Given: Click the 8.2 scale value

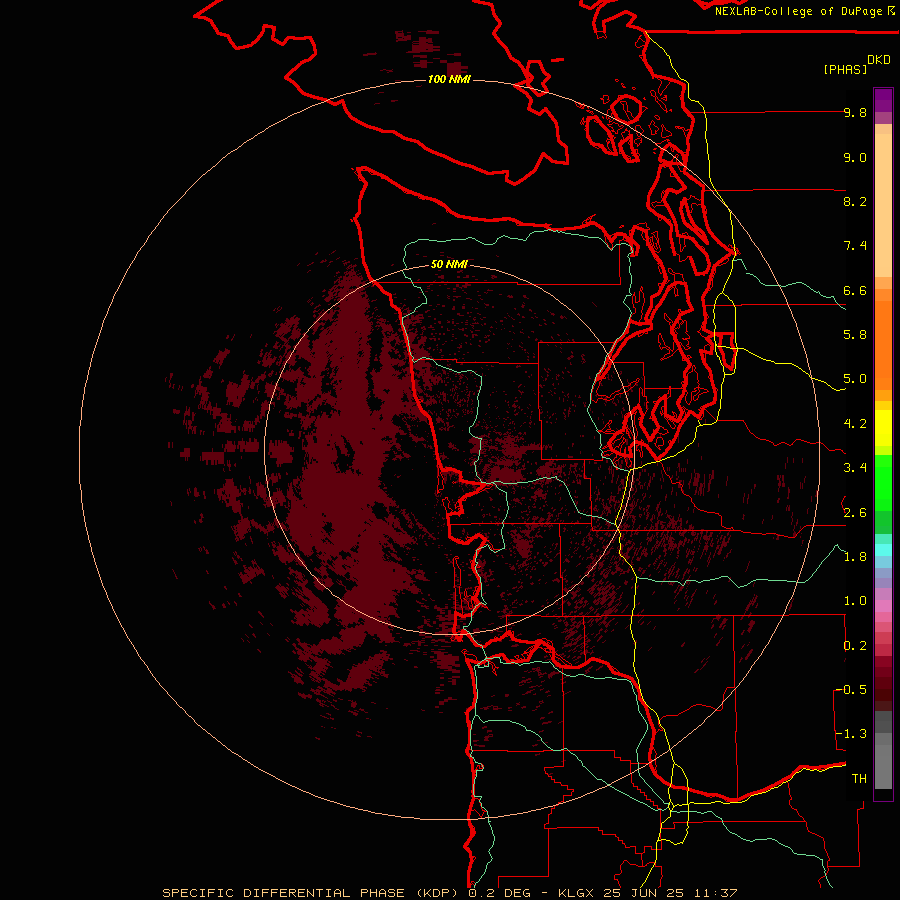Looking at the screenshot, I should [855, 201].
